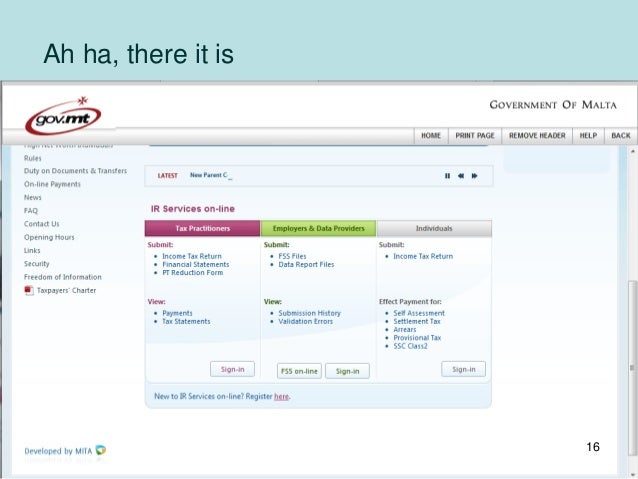The height and width of the screenshot is (479, 638).
Task: Open Submission History link
Action: [309, 313]
